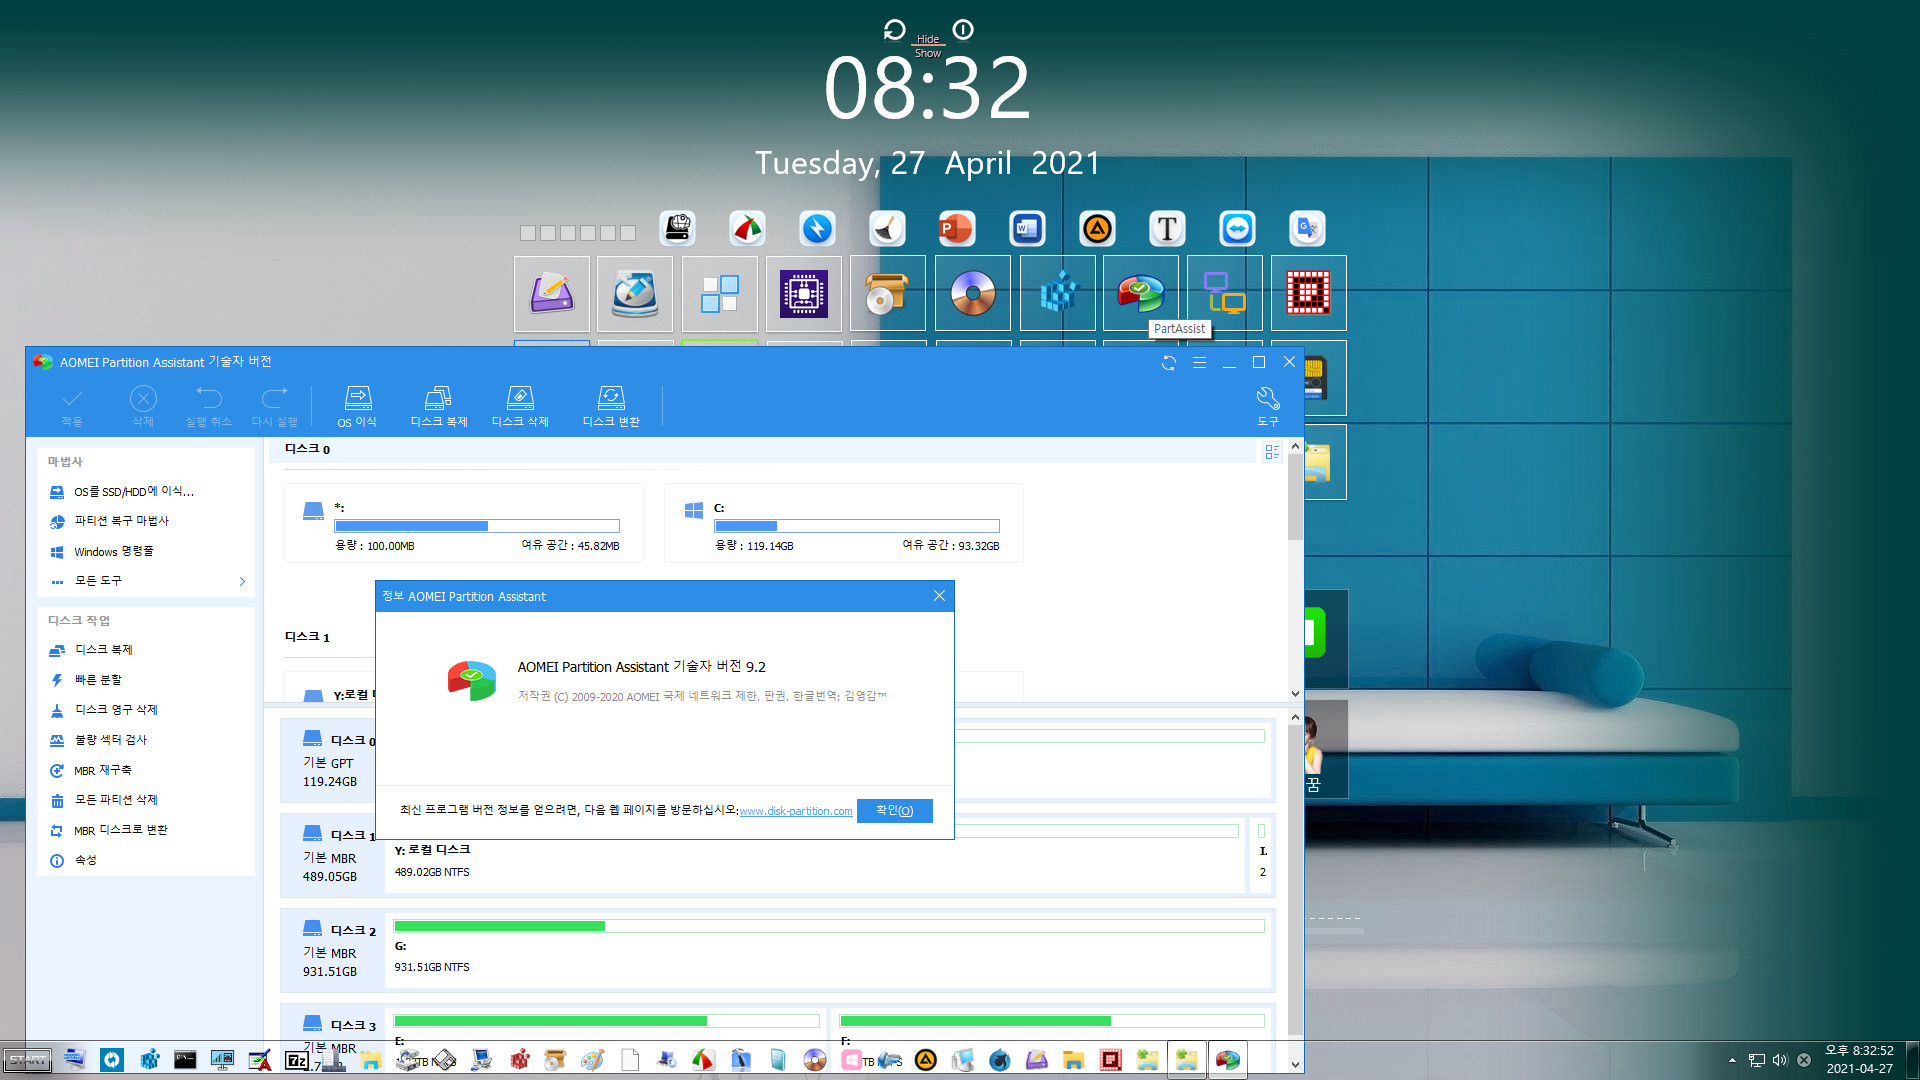Launch PowerPoint from the desktop dock
The width and height of the screenshot is (1920, 1080).
click(957, 229)
